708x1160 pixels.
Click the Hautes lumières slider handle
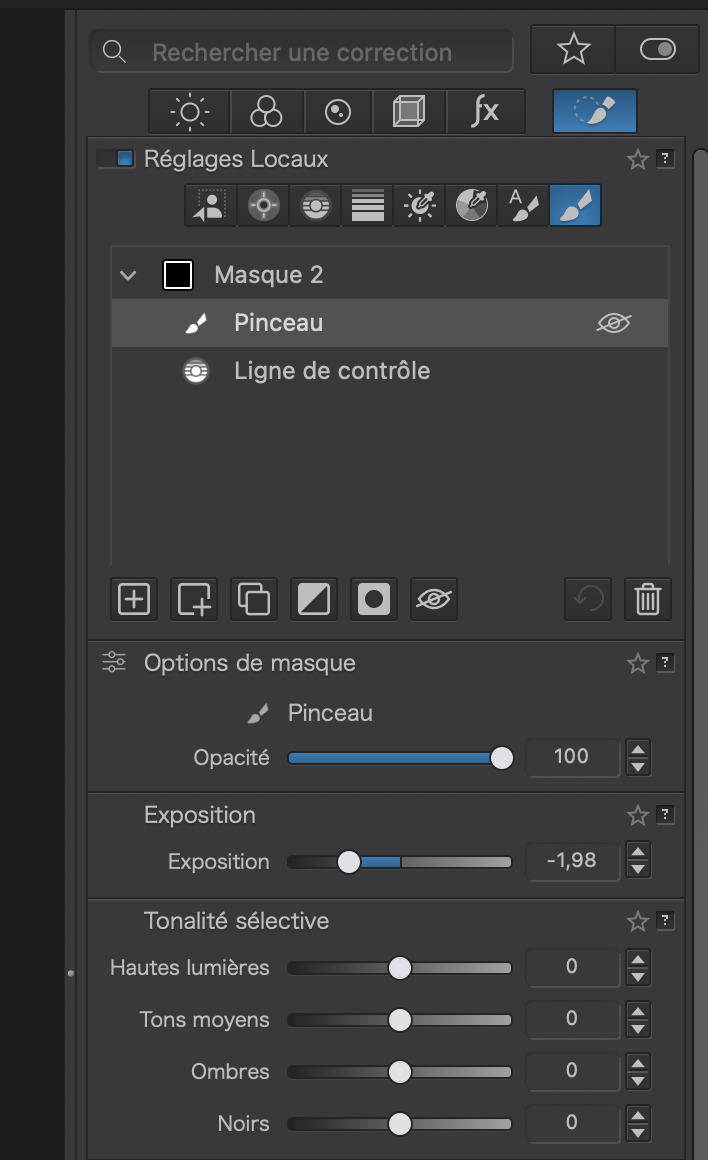click(x=400, y=967)
